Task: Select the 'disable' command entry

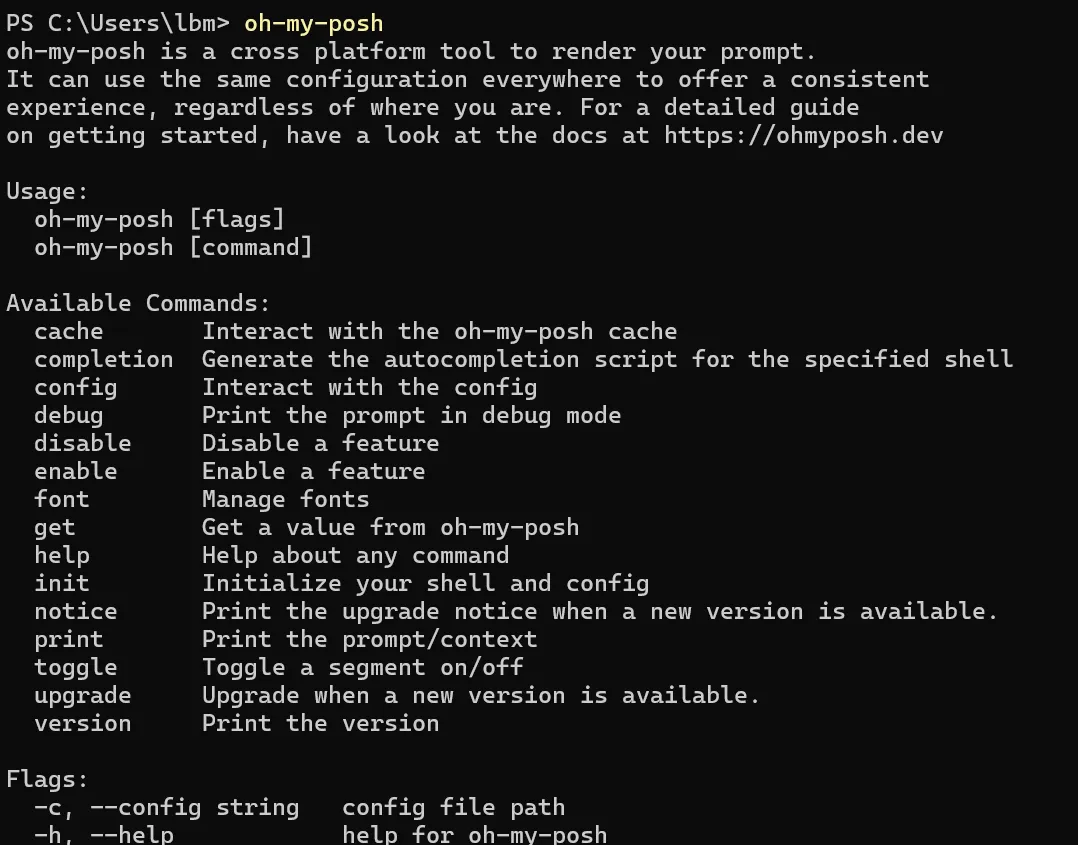Action: click(83, 443)
